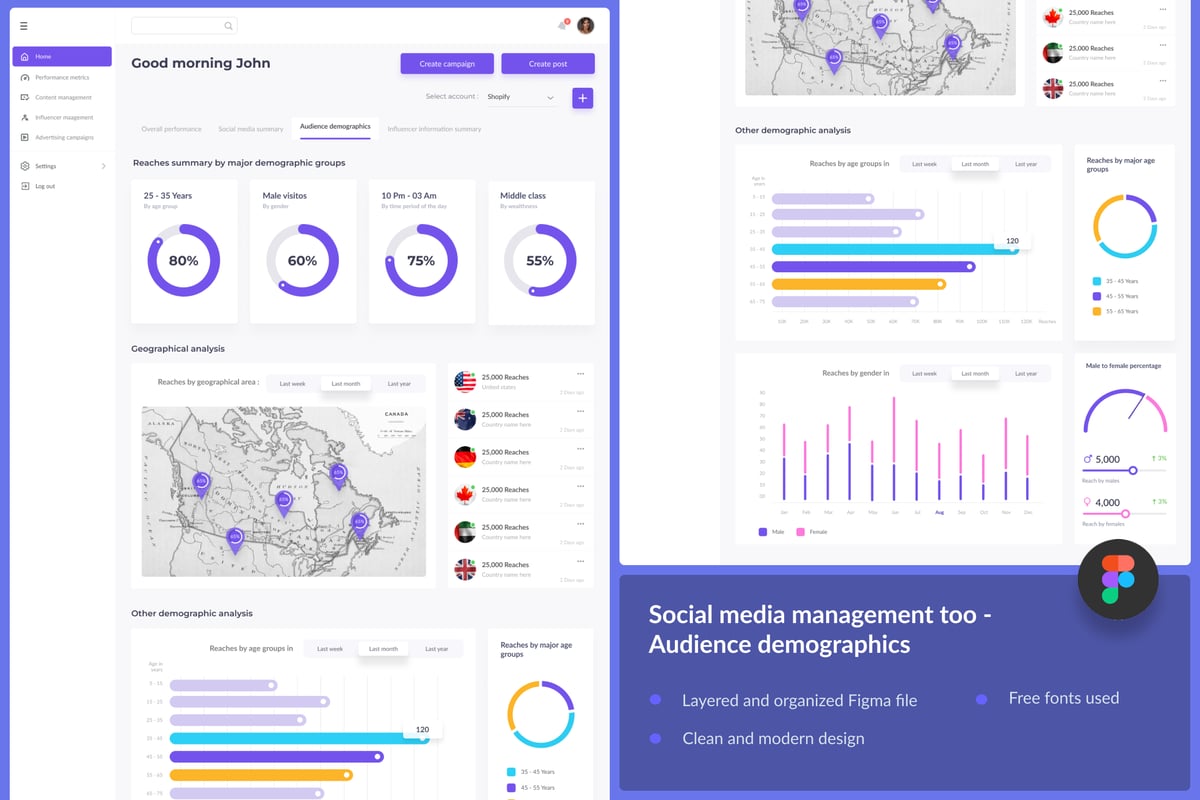
Task: Select Last week for Reaches by geographical area
Action: [x=293, y=383]
